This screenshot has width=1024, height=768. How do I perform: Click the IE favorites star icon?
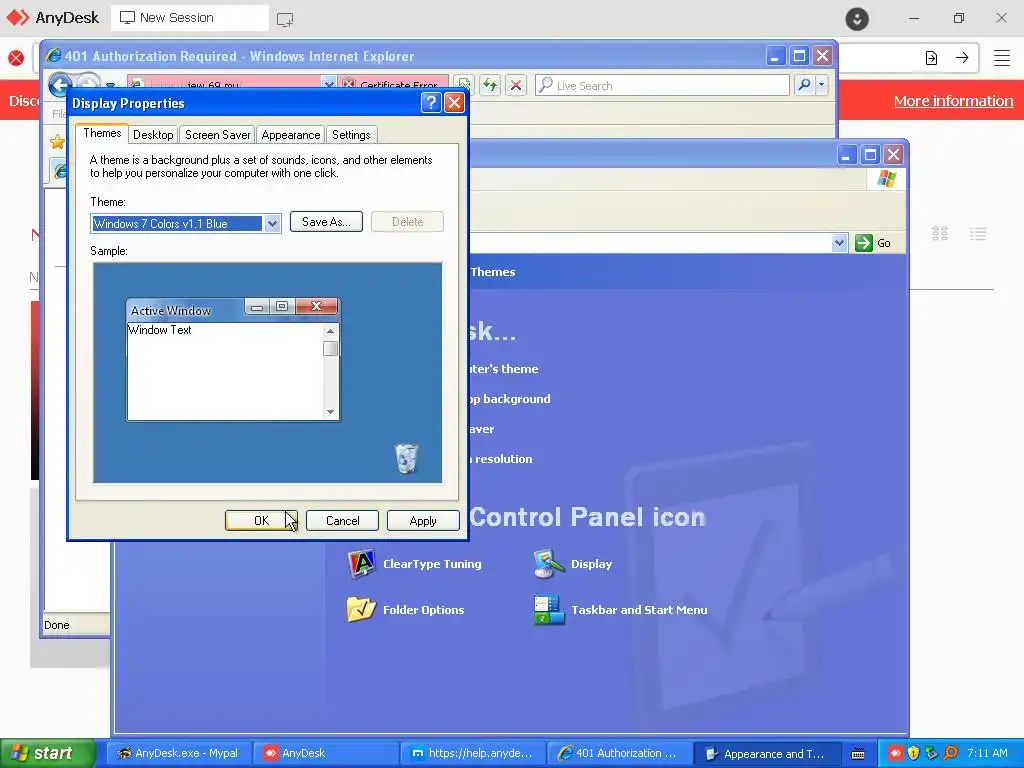pyautogui.click(x=57, y=141)
